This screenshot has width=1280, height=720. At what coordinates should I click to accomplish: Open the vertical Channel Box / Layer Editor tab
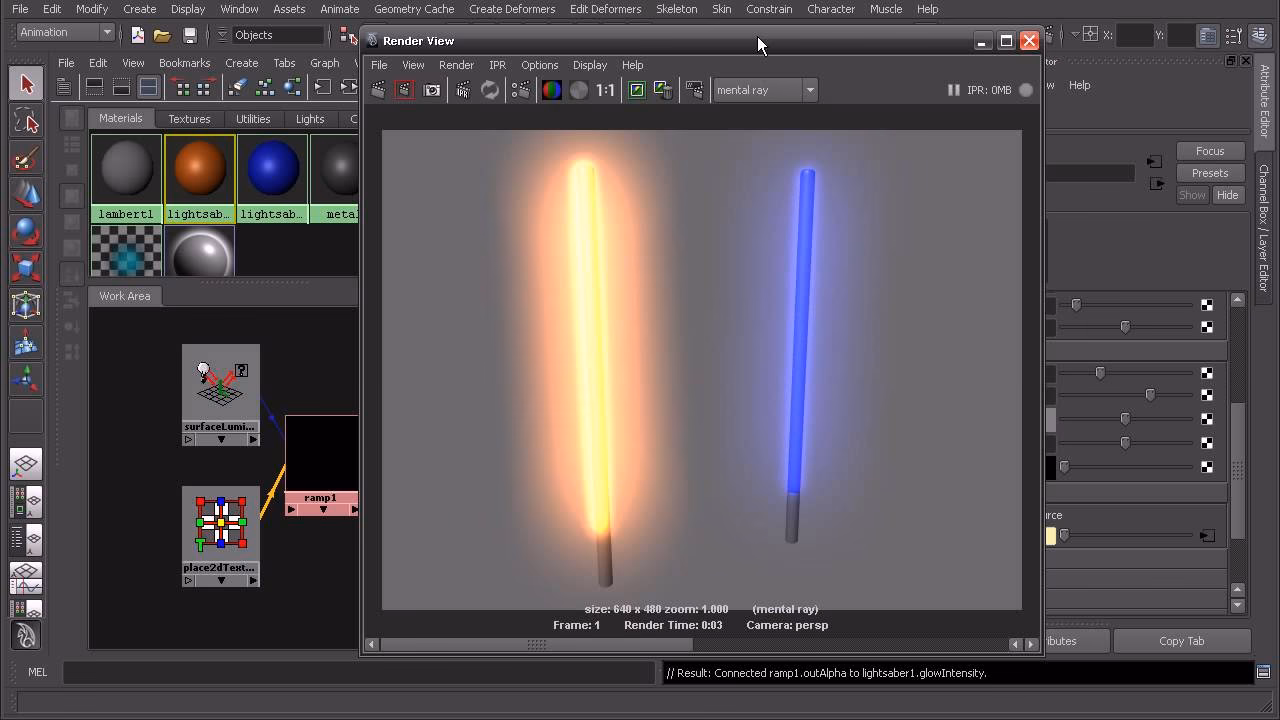[x=1264, y=227]
